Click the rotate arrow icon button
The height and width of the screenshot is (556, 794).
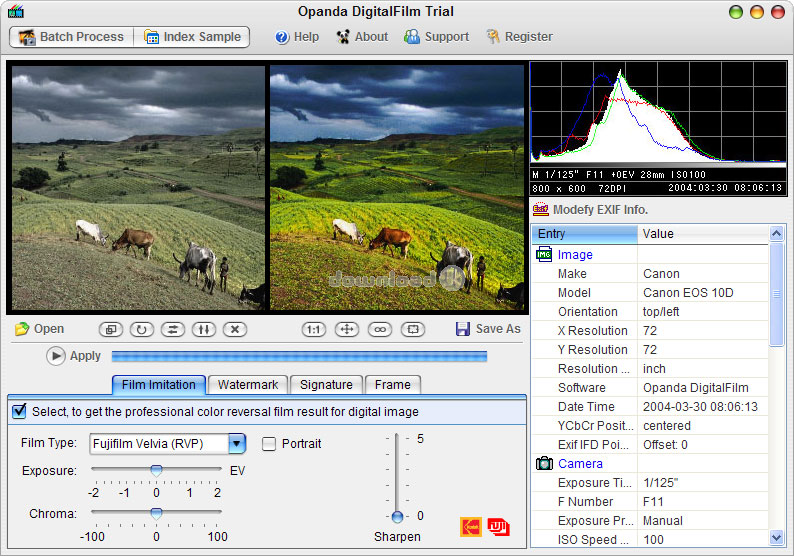tap(142, 330)
